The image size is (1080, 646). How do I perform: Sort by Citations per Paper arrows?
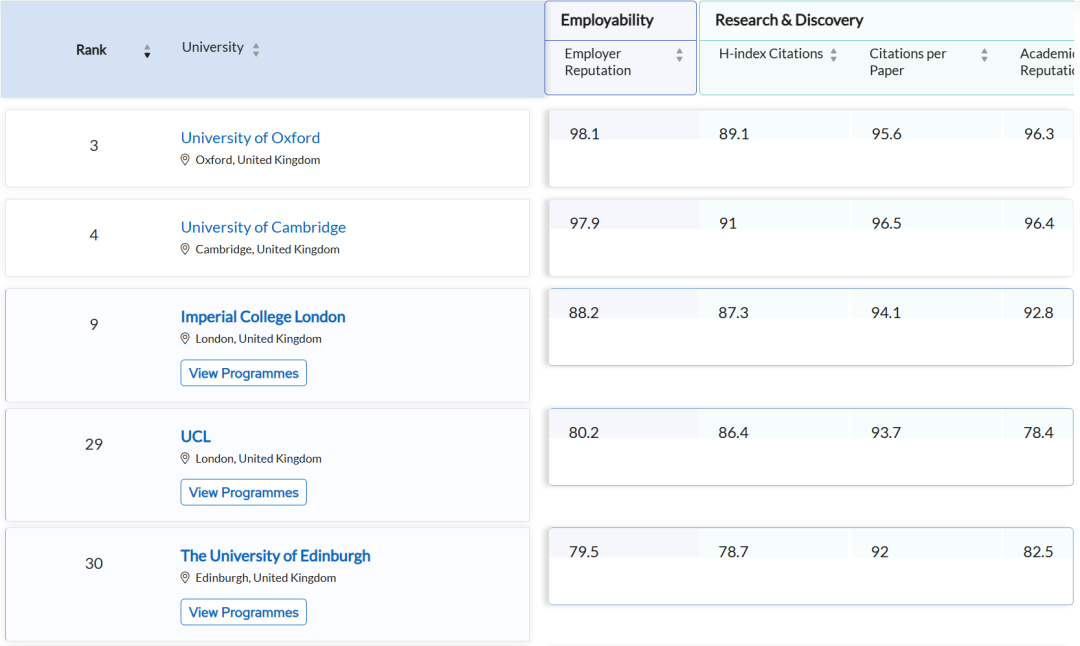coord(984,55)
